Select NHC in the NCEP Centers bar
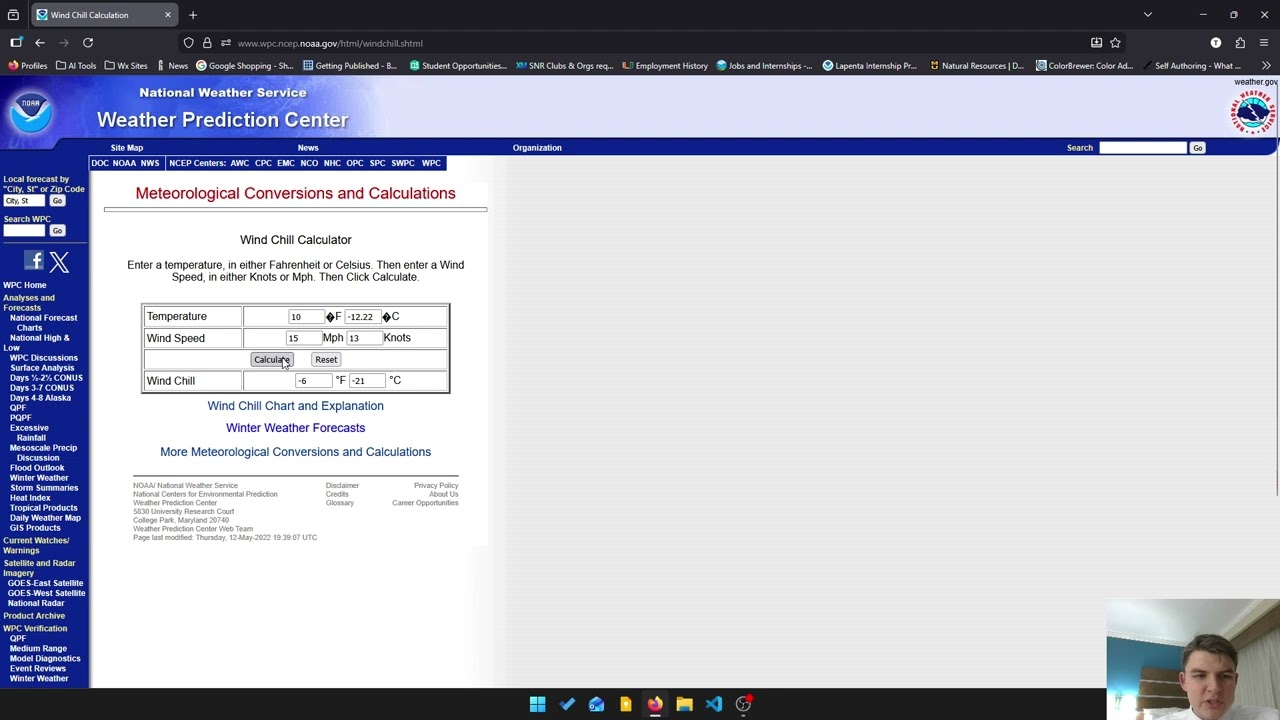1280x720 pixels. (x=332, y=163)
